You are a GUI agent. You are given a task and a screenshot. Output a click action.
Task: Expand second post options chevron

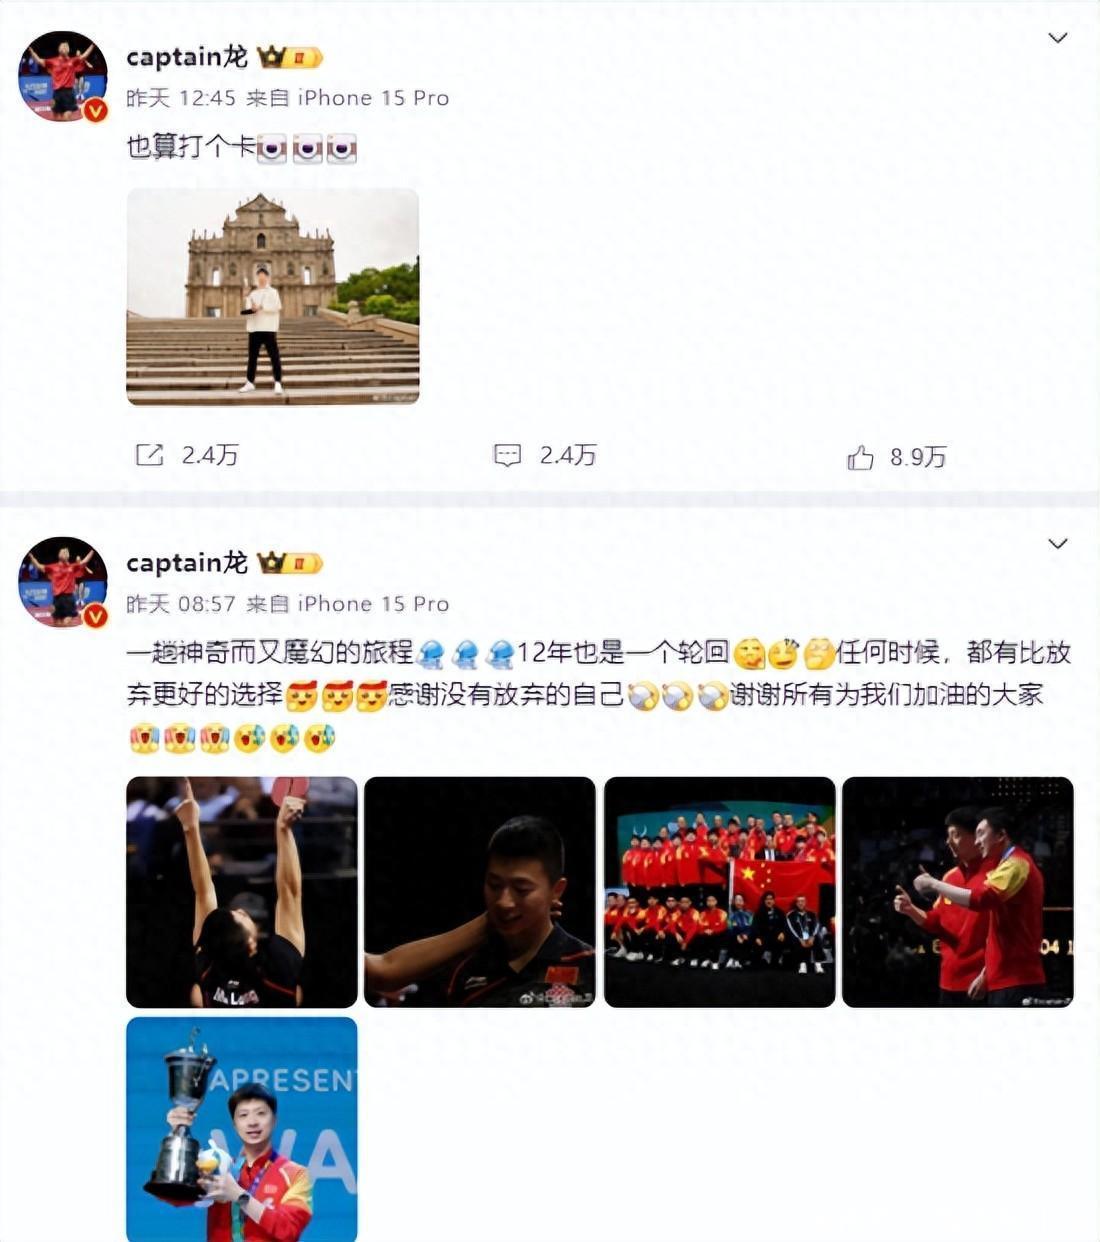click(x=1057, y=544)
